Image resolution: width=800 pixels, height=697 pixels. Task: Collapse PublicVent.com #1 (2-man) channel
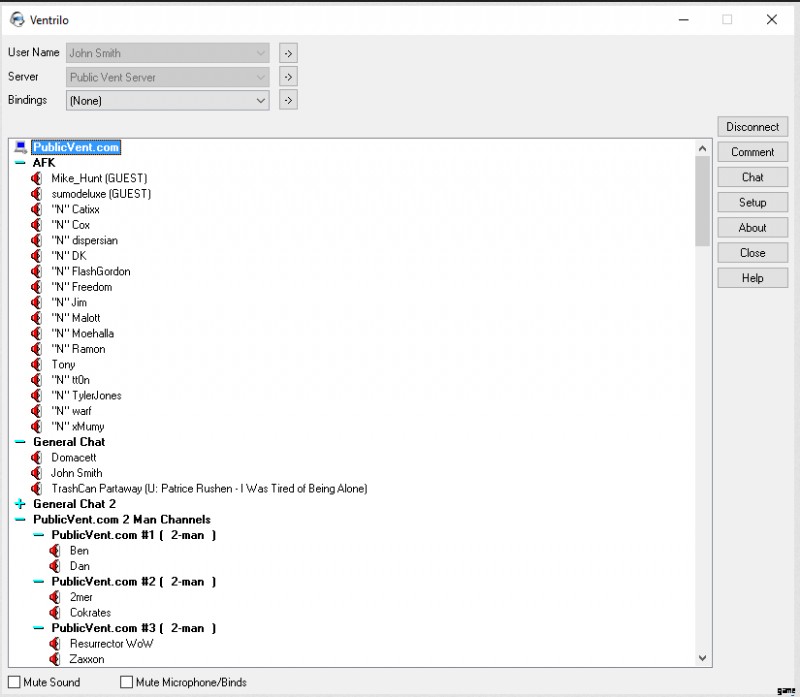point(38,535)
